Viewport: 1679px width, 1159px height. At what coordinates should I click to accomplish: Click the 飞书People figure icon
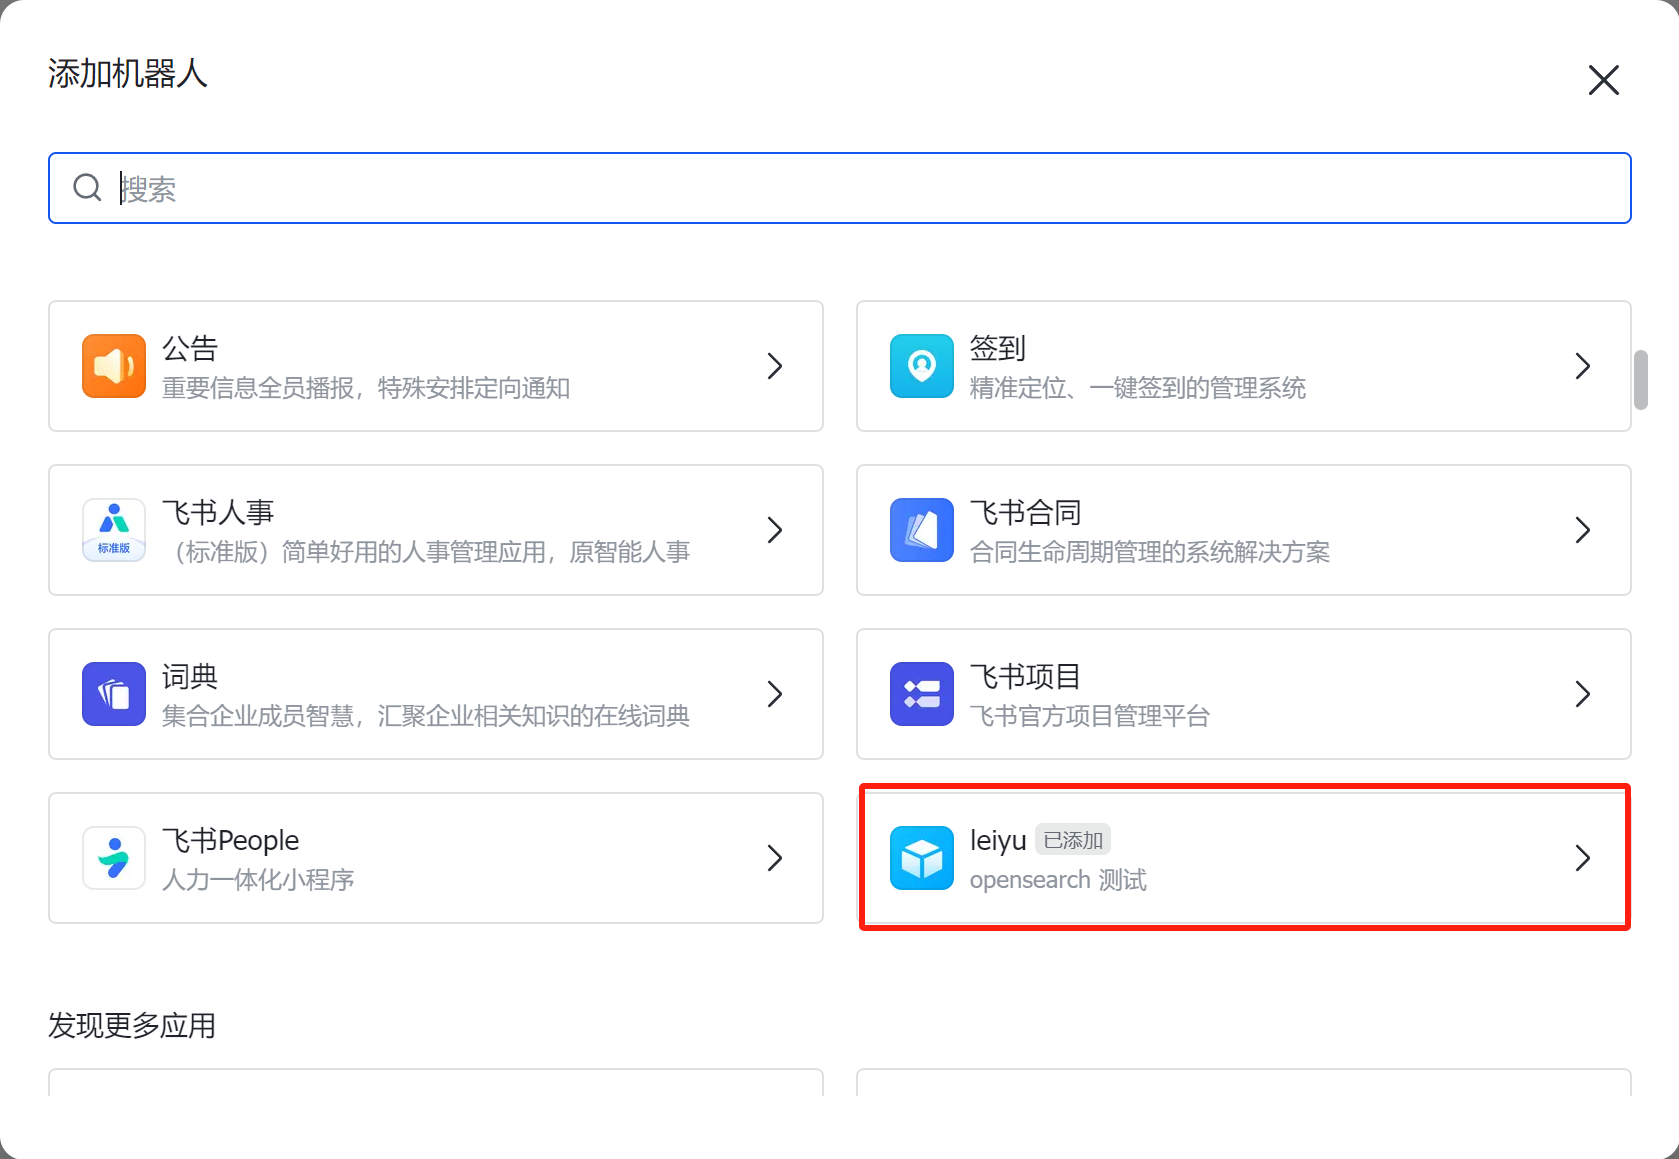(114, 858)
